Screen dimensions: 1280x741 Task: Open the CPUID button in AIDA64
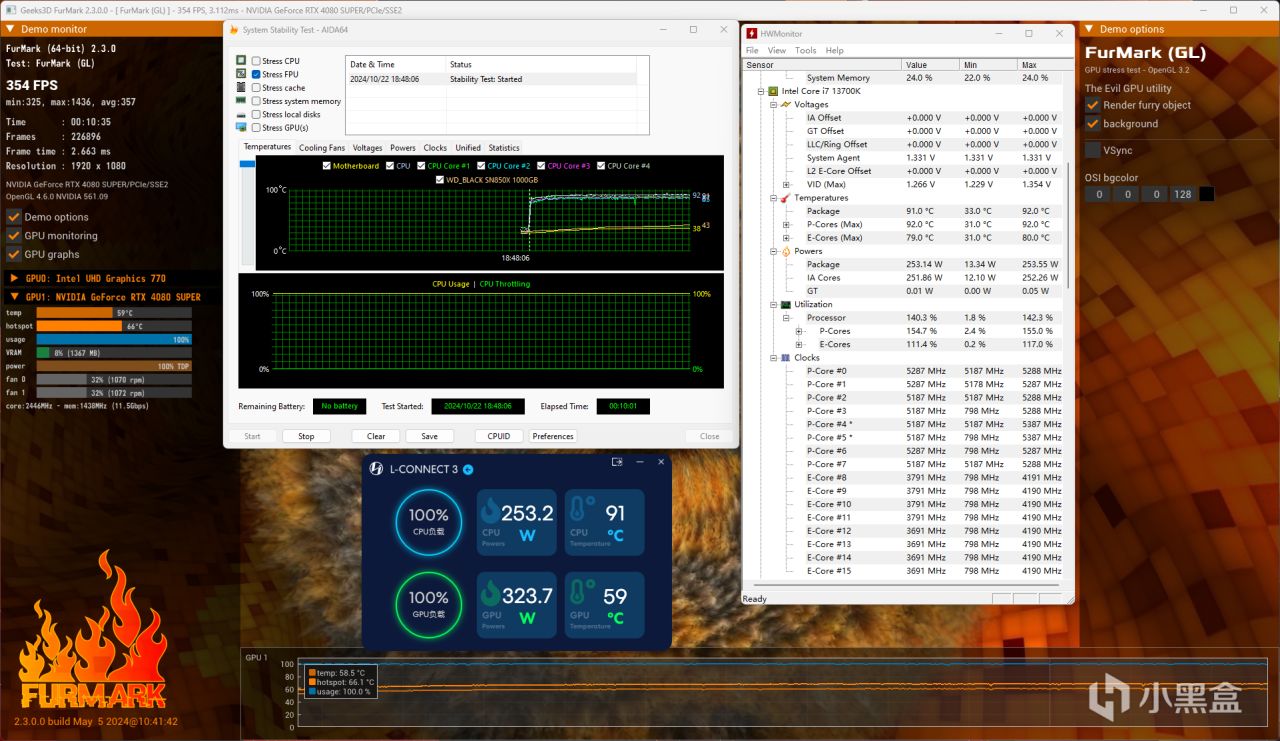click(x=499, y=436)
